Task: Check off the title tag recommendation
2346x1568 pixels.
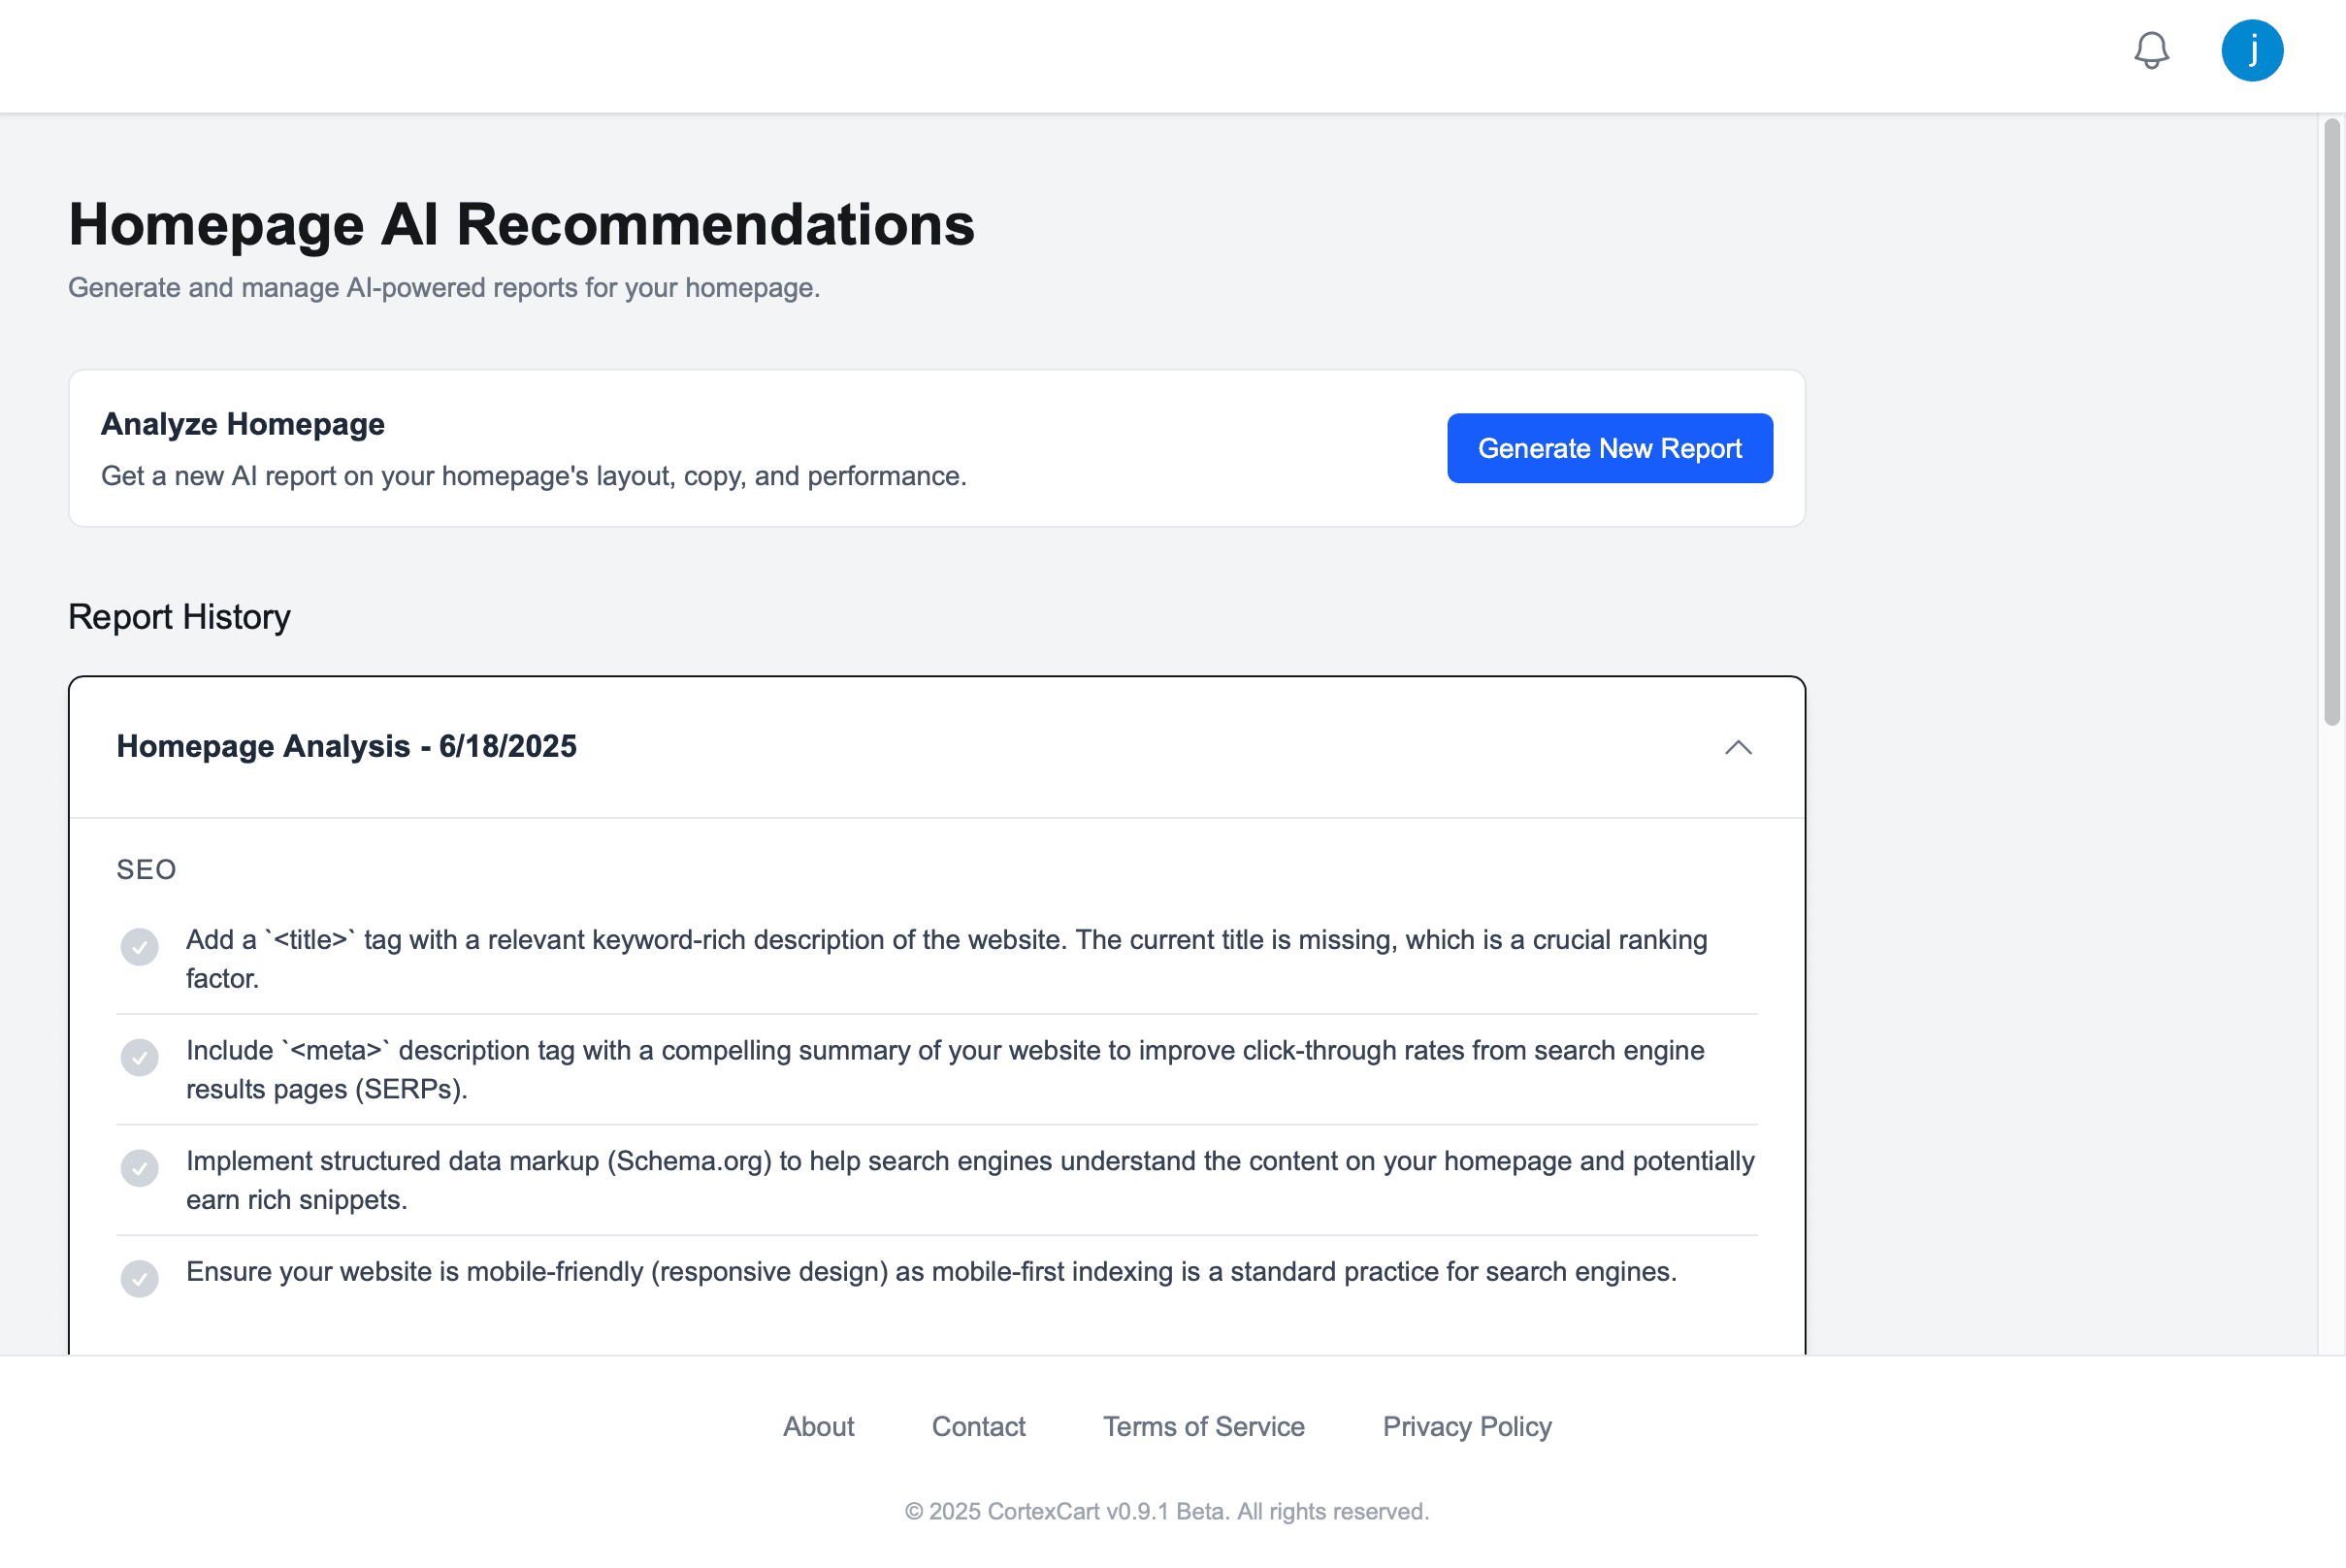Action: [x=140, y=946]
